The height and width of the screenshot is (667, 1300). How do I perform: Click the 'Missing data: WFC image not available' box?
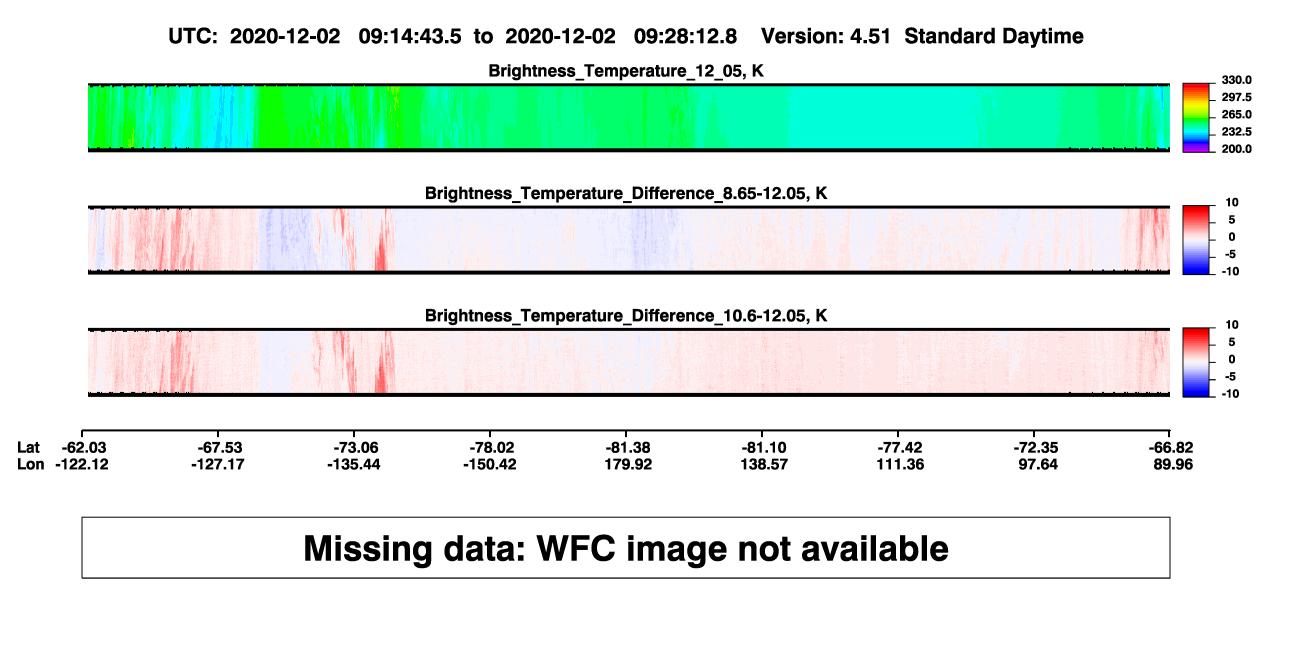626,547
